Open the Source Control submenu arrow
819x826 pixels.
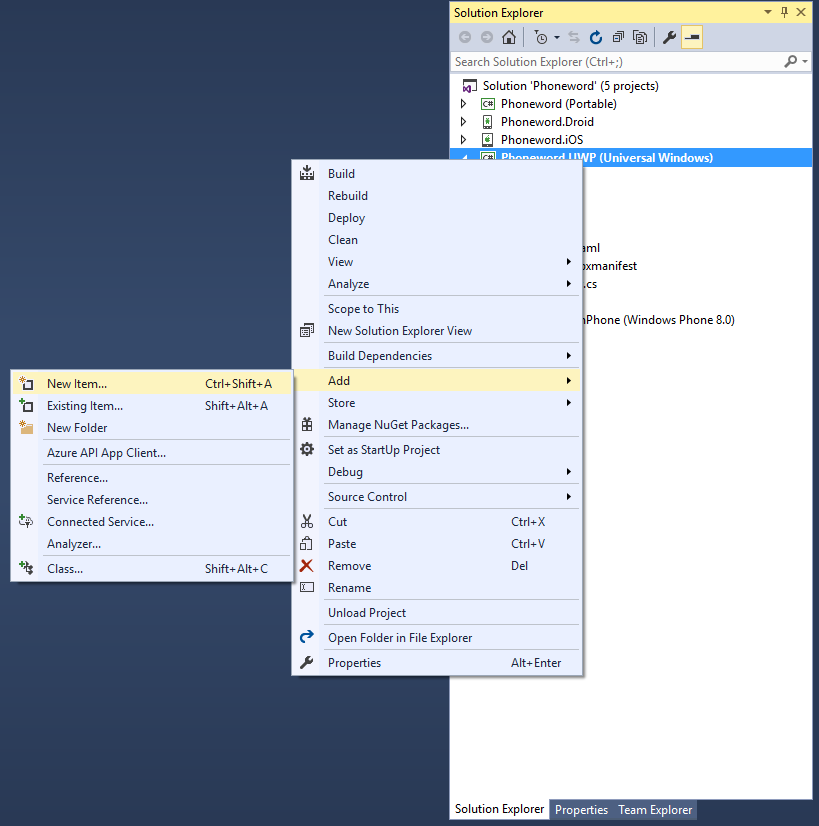click(x=569, y=497)
